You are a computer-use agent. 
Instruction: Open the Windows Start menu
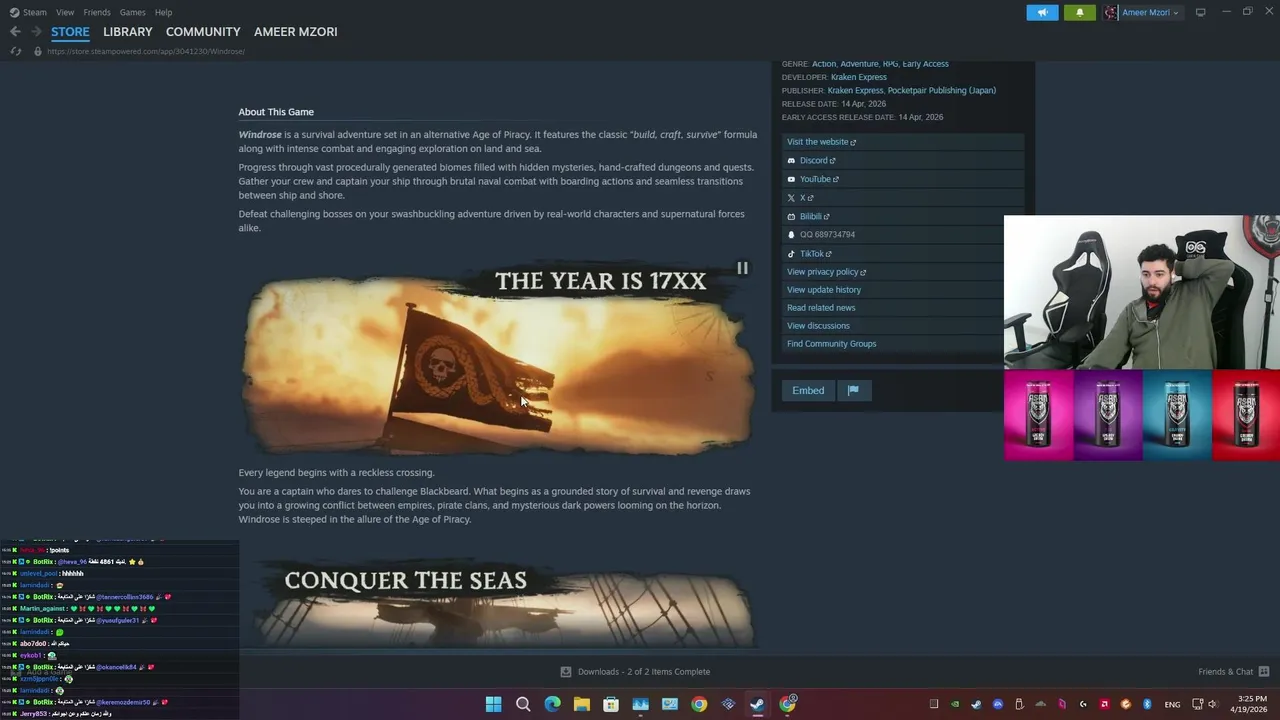493,704
